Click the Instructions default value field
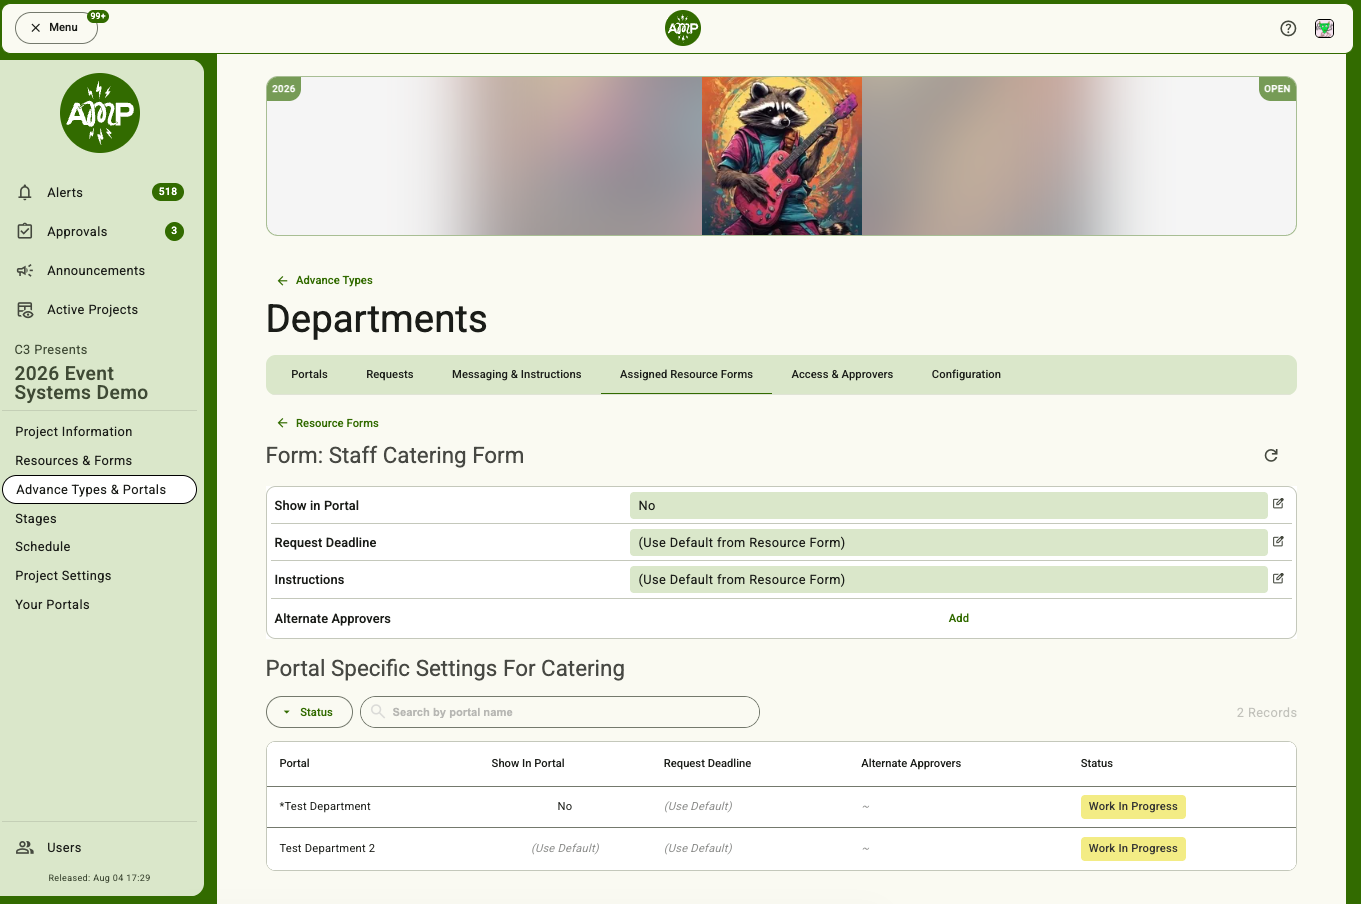Image resolution: width=1361 pixels, height=904 pixels. click(949, 580)
